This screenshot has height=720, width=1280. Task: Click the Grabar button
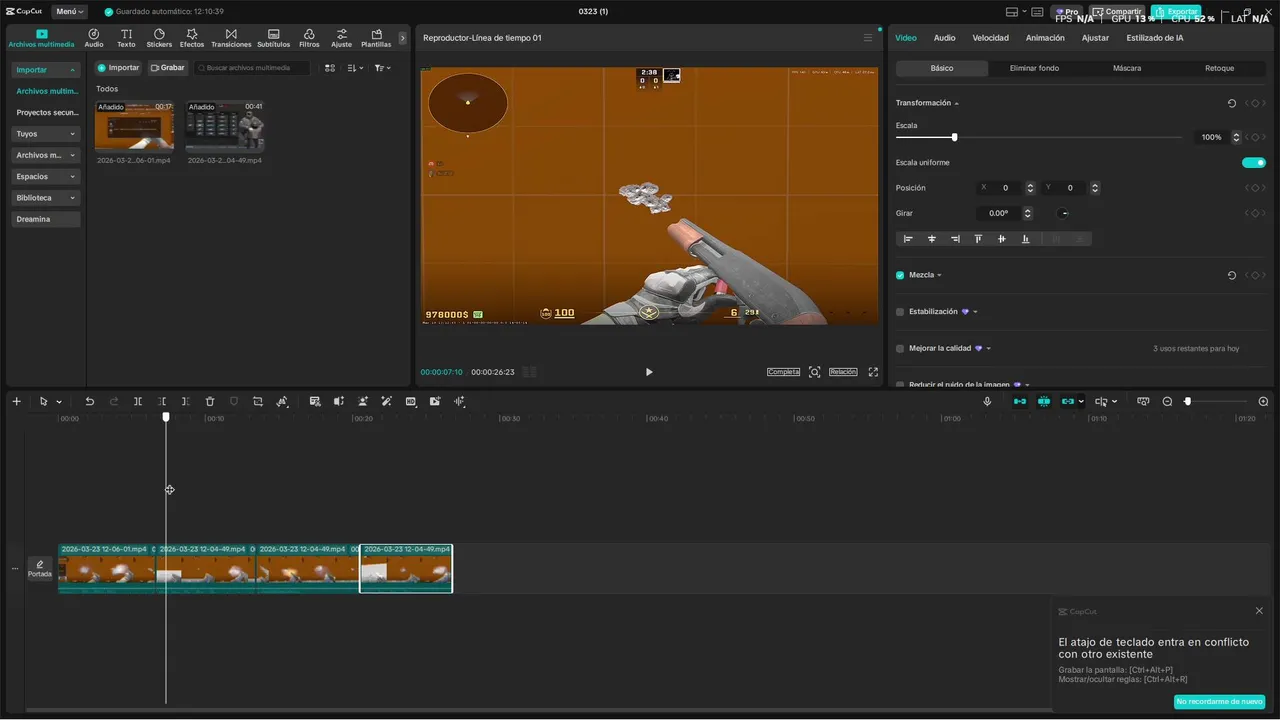click(168, 68)
